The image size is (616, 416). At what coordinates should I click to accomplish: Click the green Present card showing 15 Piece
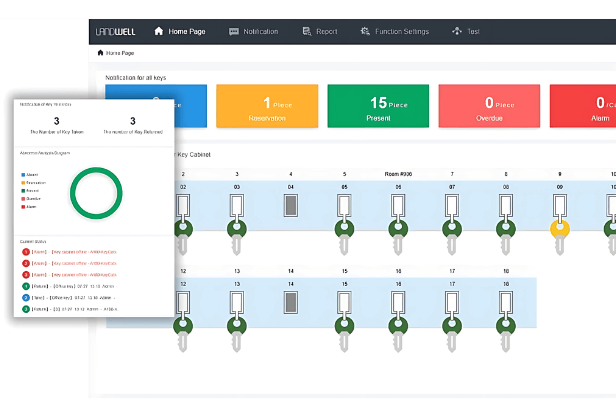coord(377,106)
